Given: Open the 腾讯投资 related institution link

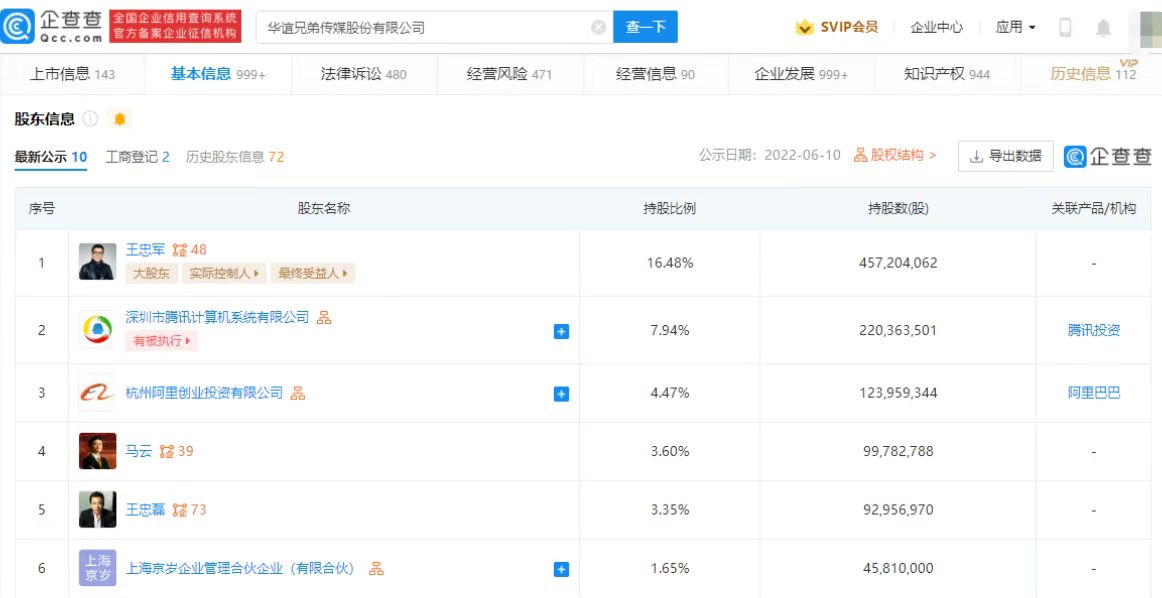Looking at the screenshot, I should point(1094,330).
